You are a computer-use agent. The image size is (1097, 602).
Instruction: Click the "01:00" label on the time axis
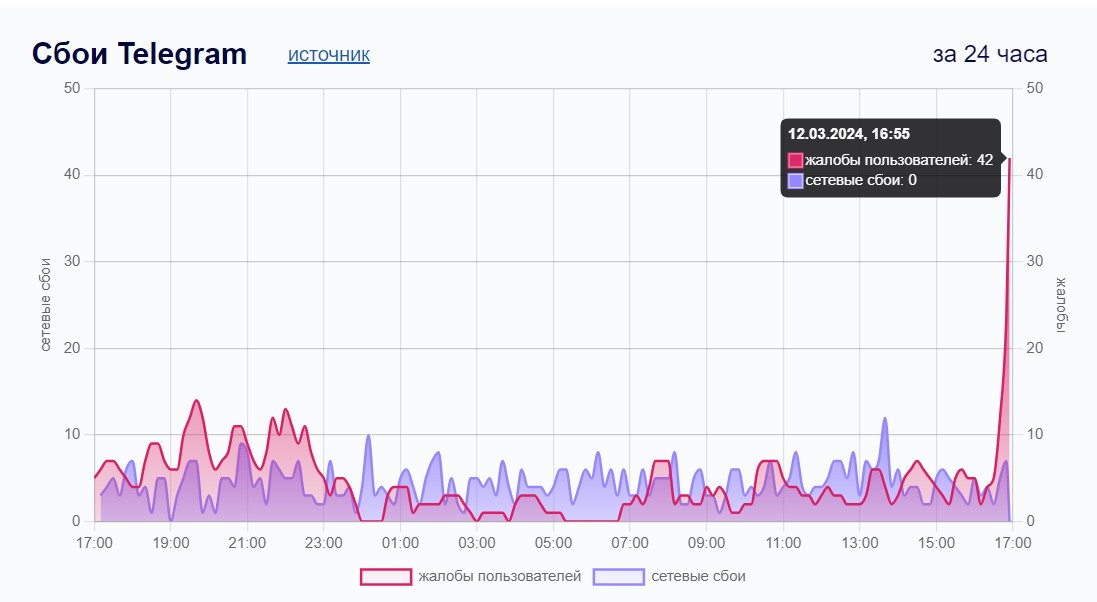400,544
